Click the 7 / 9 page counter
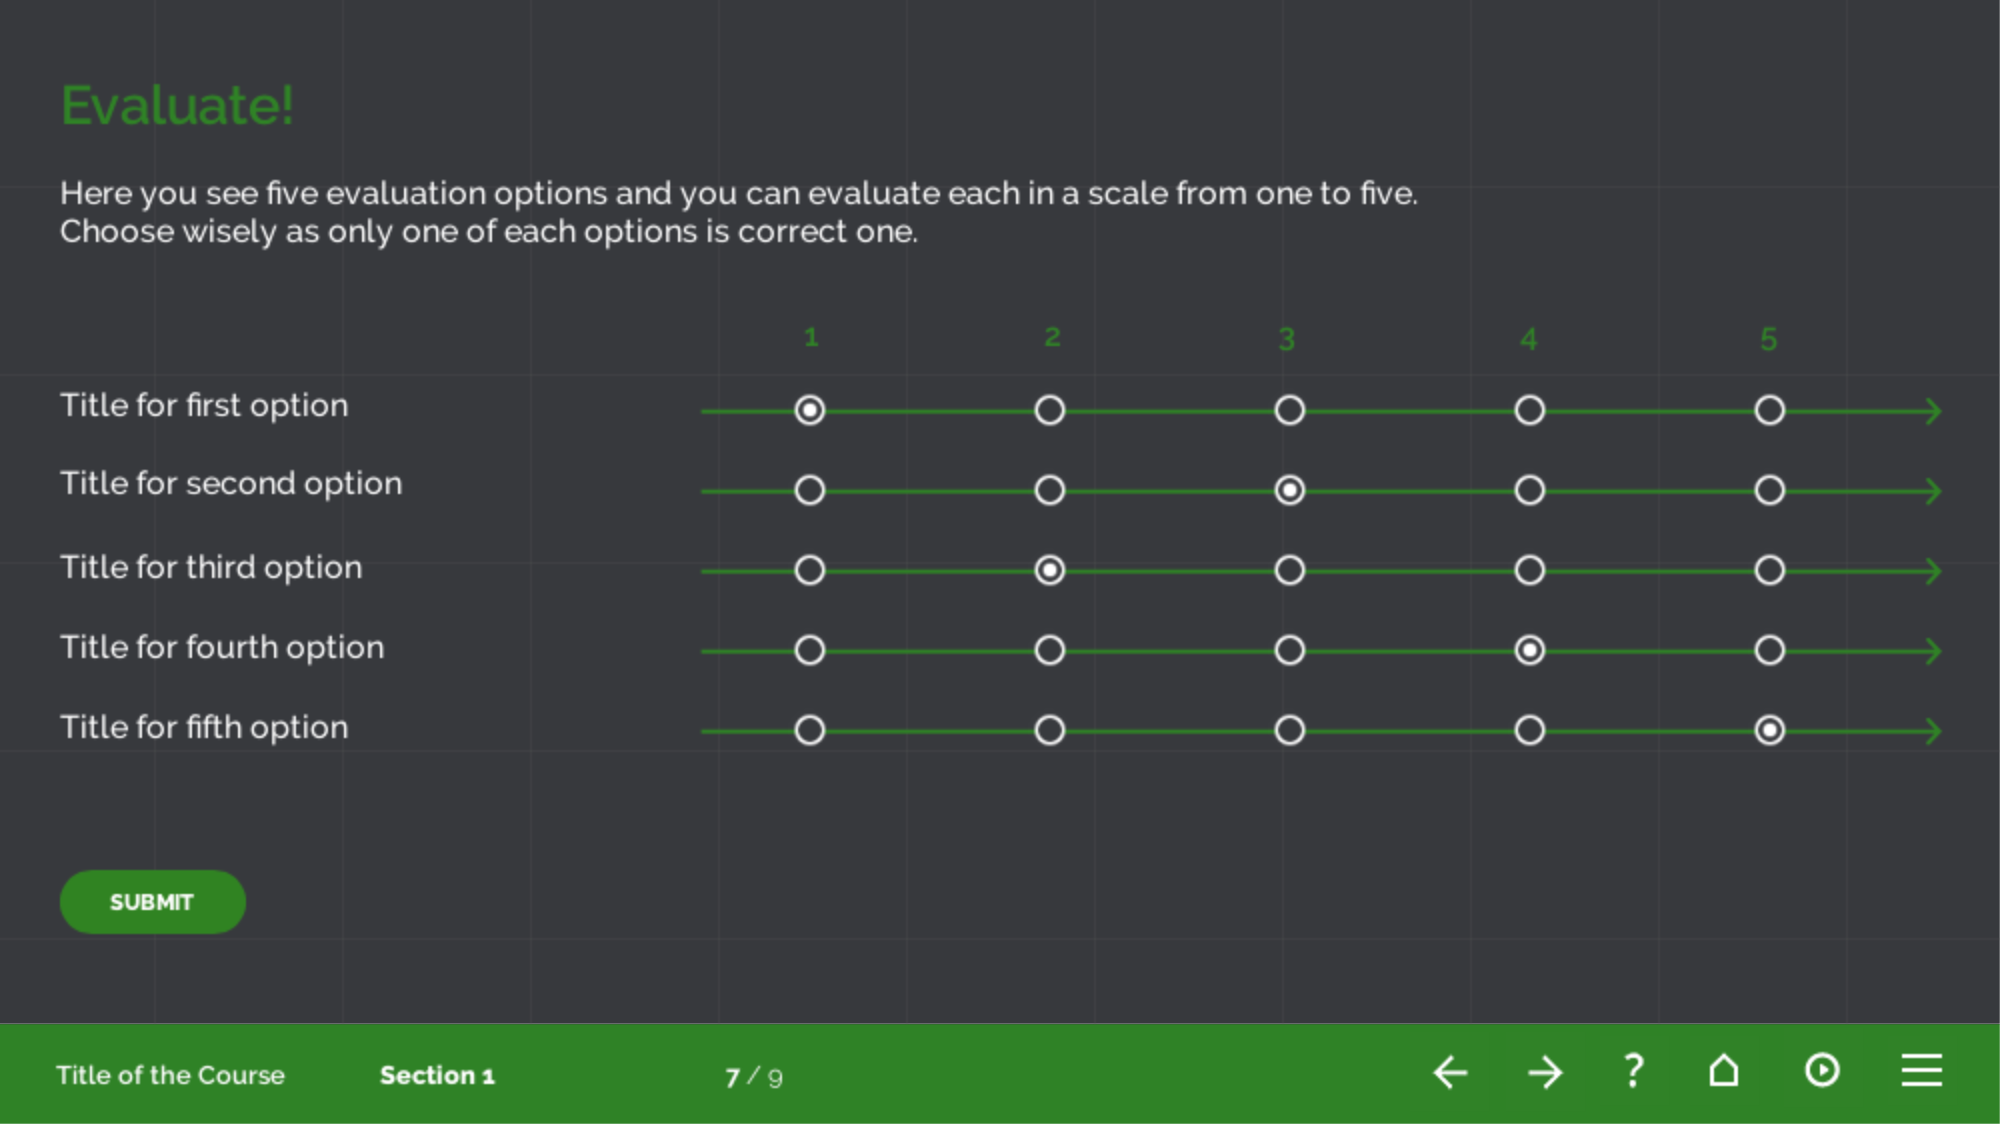This screenshot has width=2000, height=1124. [x=754, y=1077]
